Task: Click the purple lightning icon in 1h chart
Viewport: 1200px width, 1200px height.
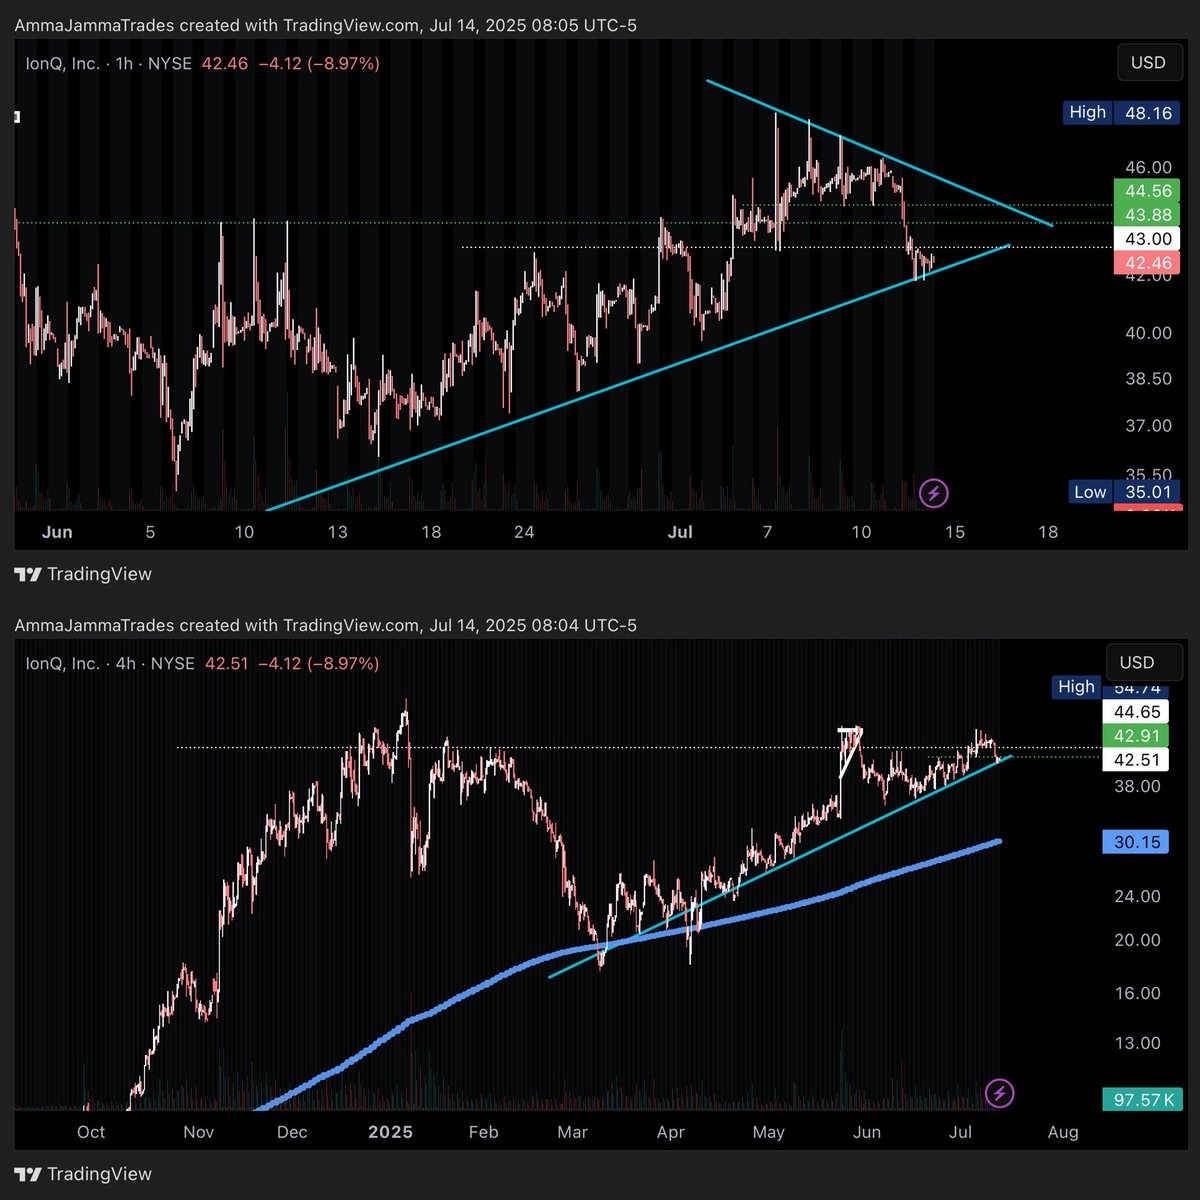Action: point(933,493)
